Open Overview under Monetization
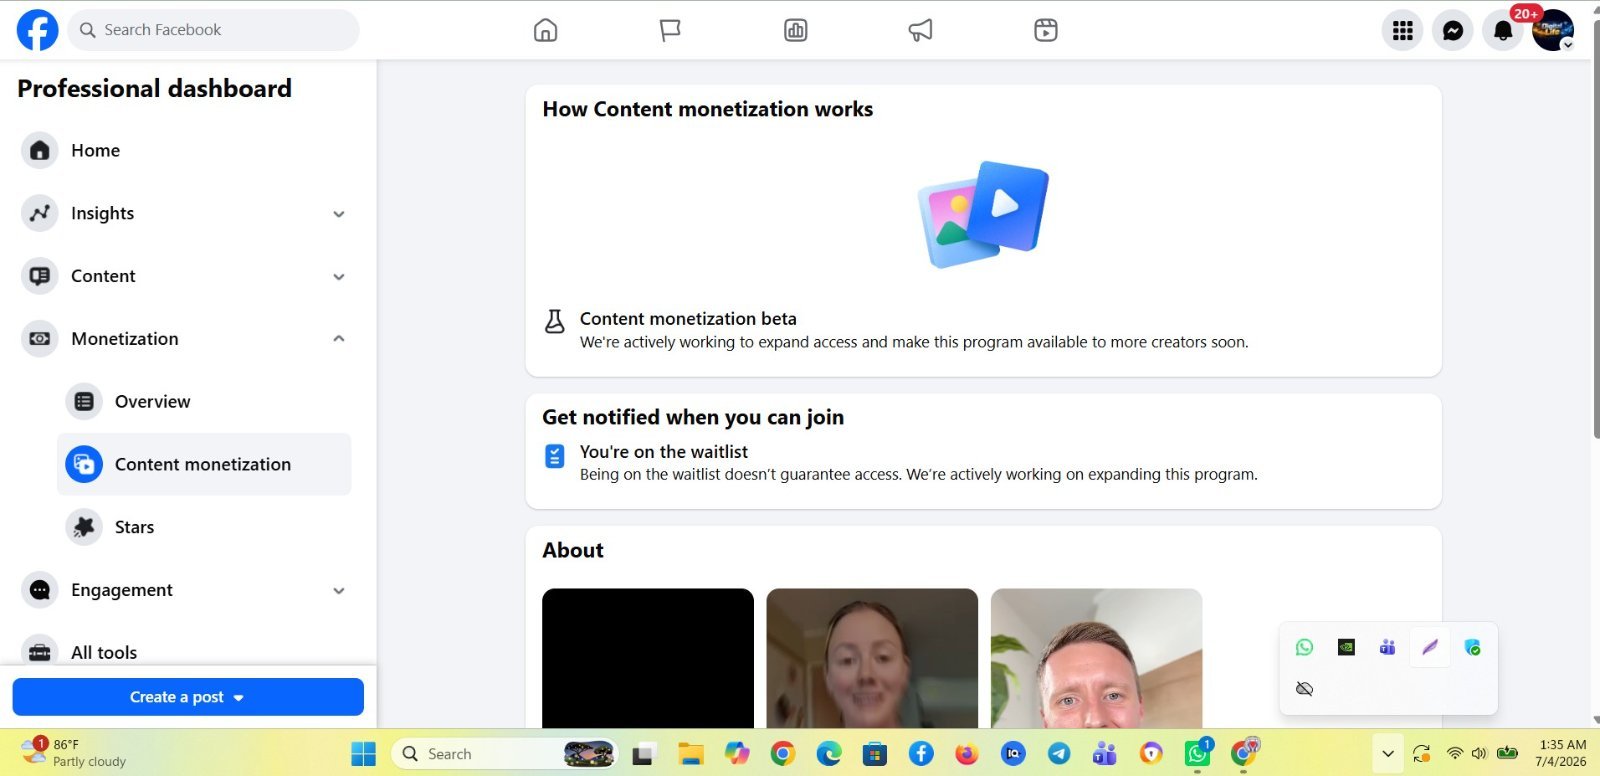 tap(204, 402)
